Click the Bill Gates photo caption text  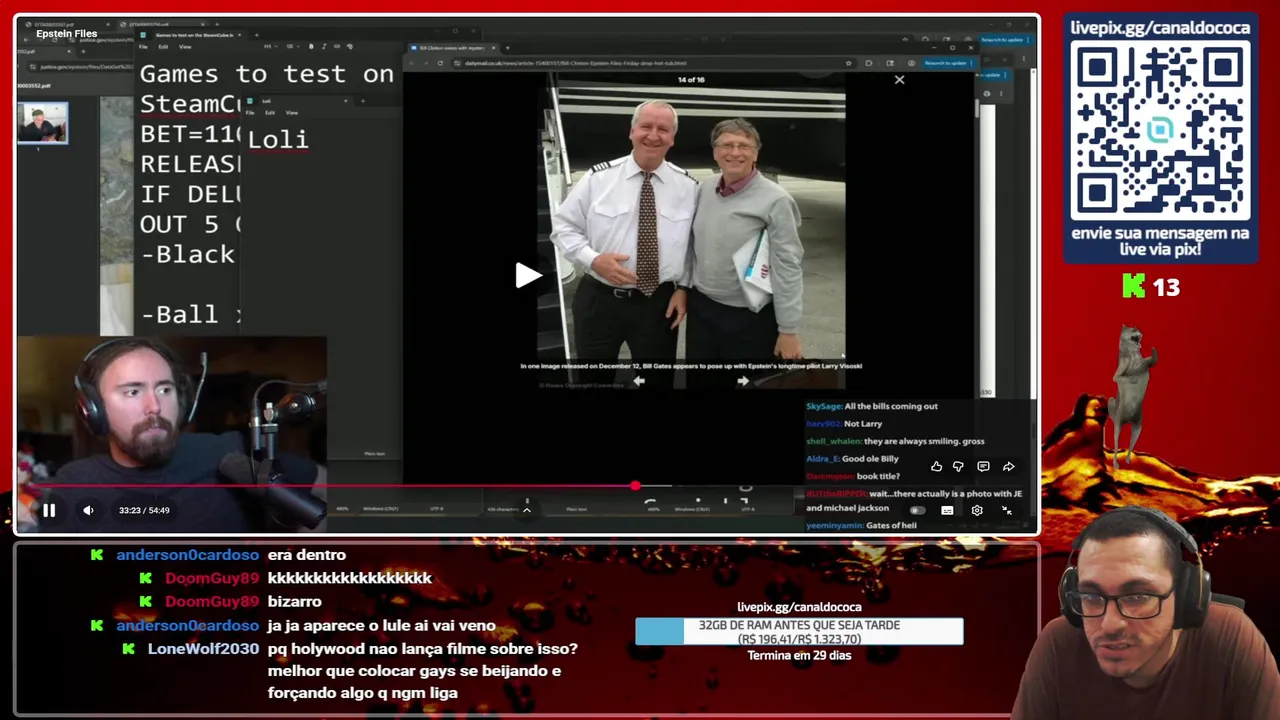pos(691,366)
